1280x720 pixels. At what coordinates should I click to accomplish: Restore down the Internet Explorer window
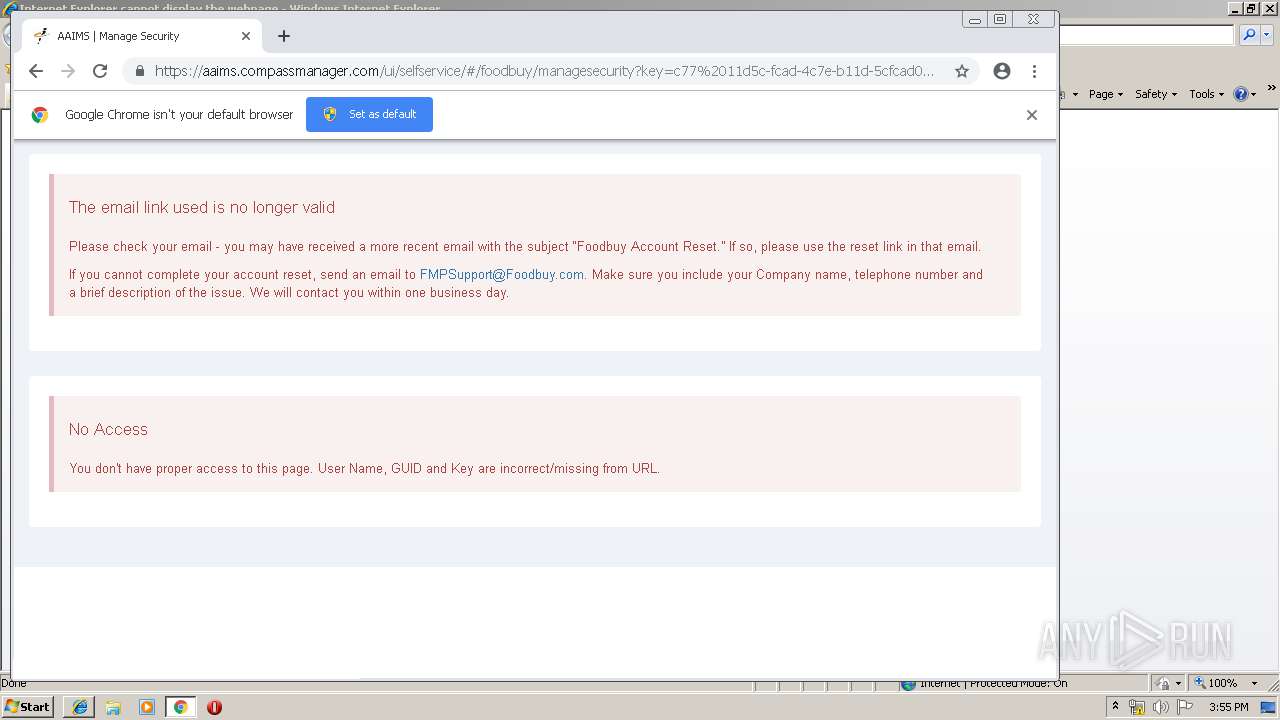tap(1251, 8)
